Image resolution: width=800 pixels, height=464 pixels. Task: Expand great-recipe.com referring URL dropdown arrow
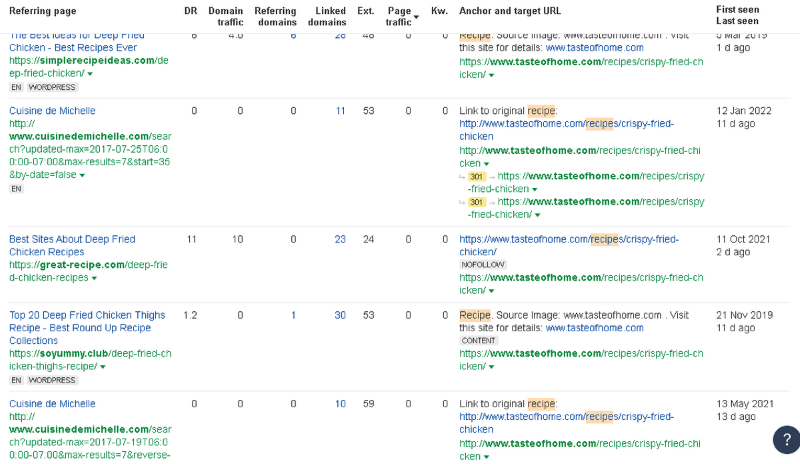(94, 279)
